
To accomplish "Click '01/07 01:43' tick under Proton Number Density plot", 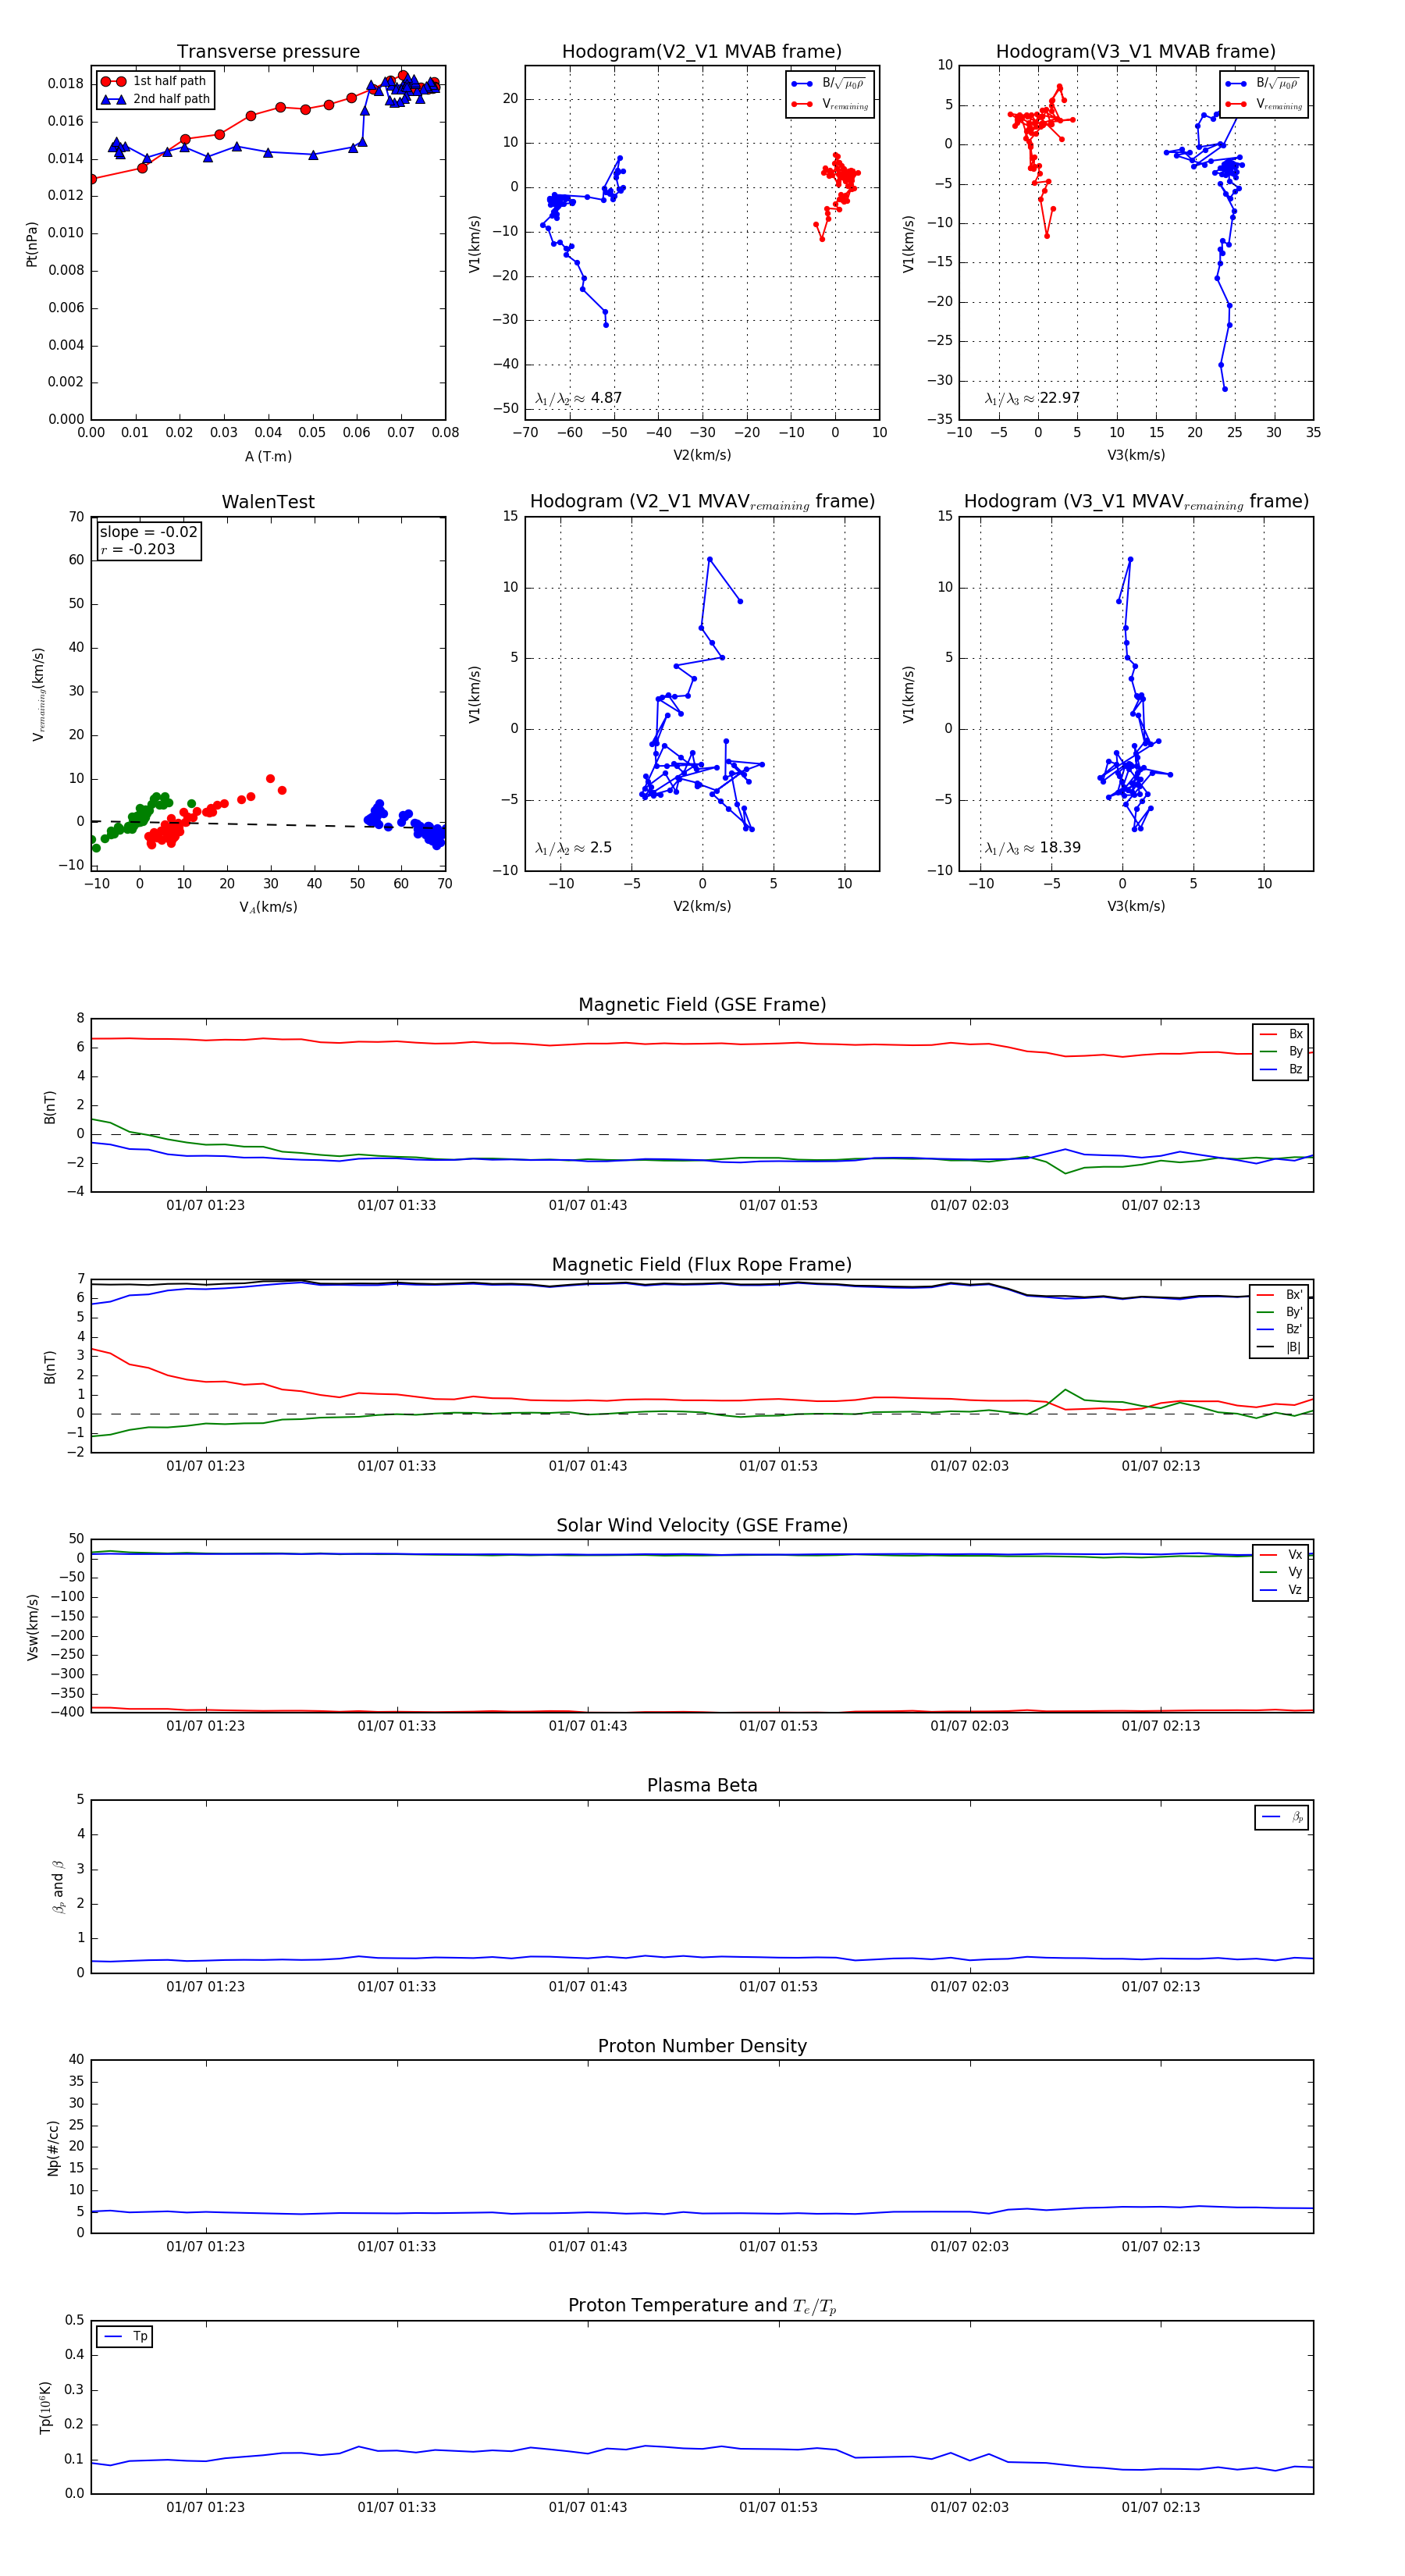I will (x=587, y=2247).
